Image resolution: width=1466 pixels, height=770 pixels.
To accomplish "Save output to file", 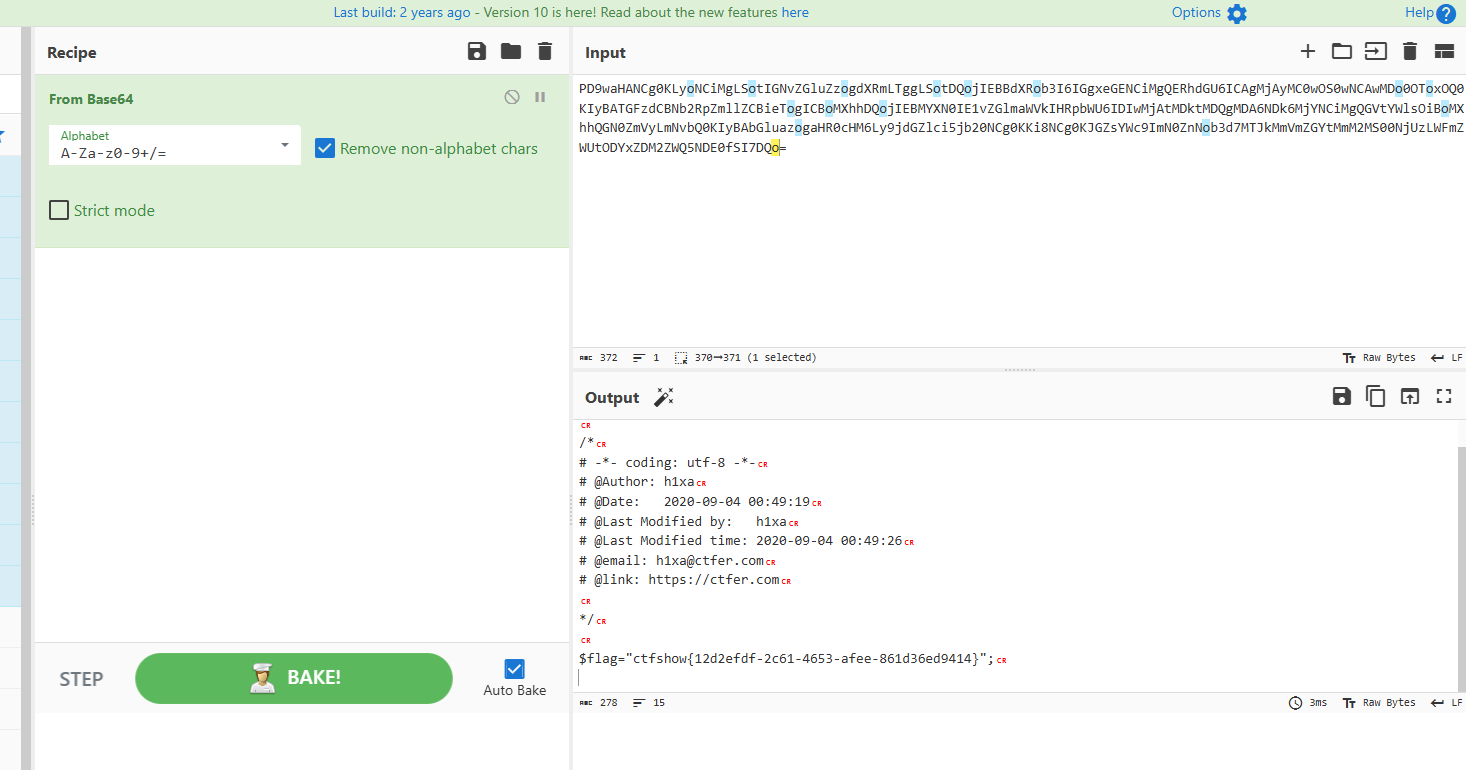I will pos(1342,396).
